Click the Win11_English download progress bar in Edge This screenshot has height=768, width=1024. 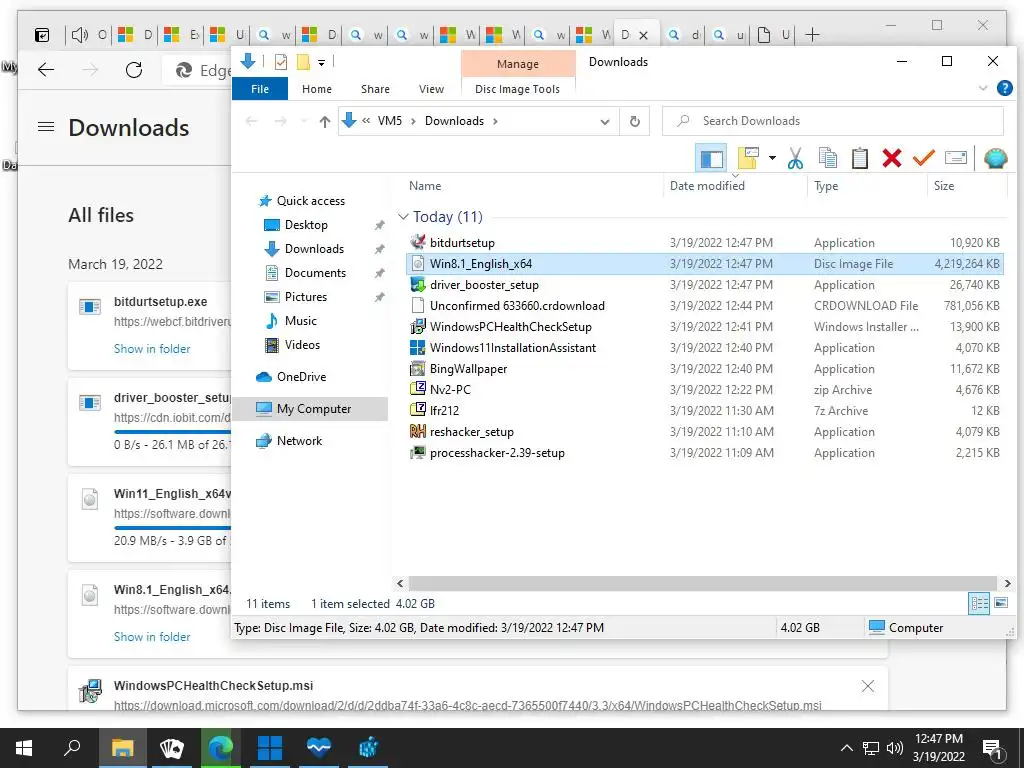coord(172,528)
